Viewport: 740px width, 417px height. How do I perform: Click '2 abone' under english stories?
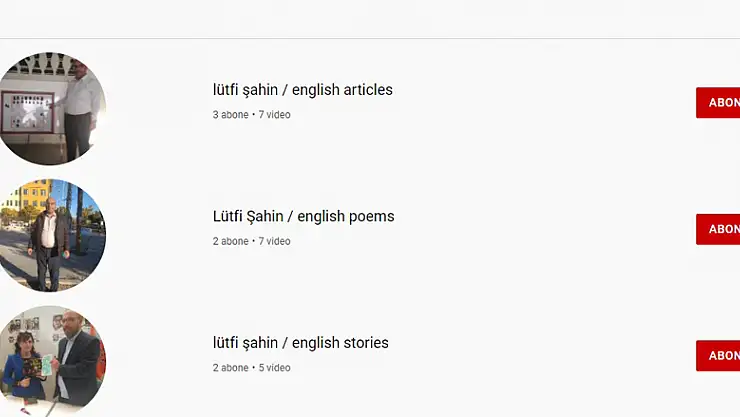click(x=230, y=368)
